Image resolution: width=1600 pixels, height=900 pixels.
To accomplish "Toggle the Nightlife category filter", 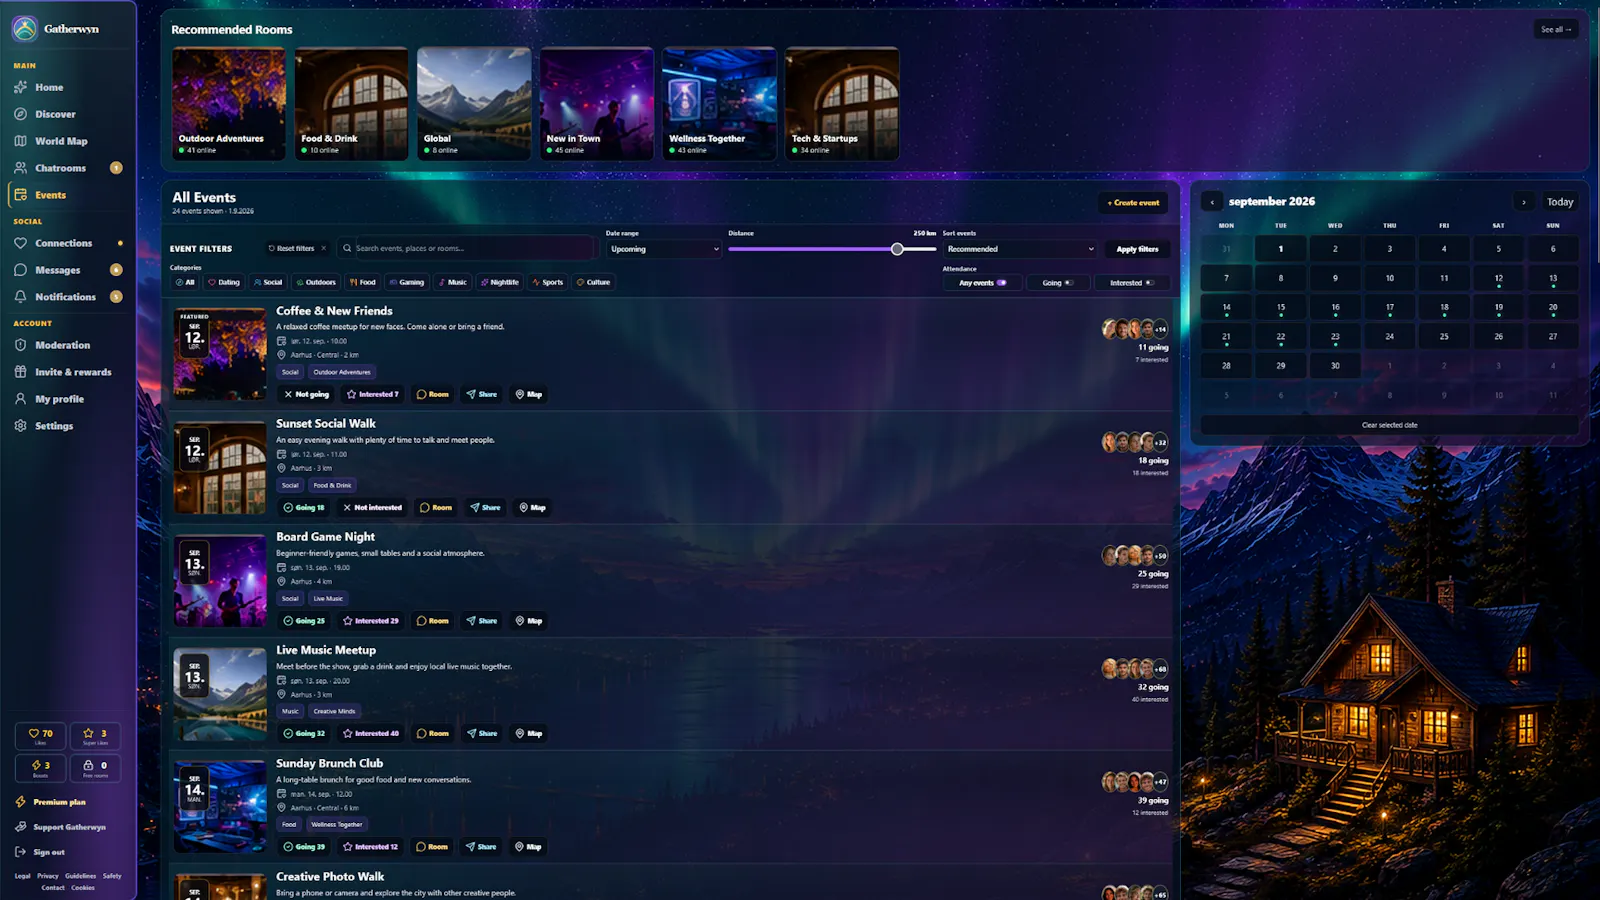I will (x=500, y=282).
